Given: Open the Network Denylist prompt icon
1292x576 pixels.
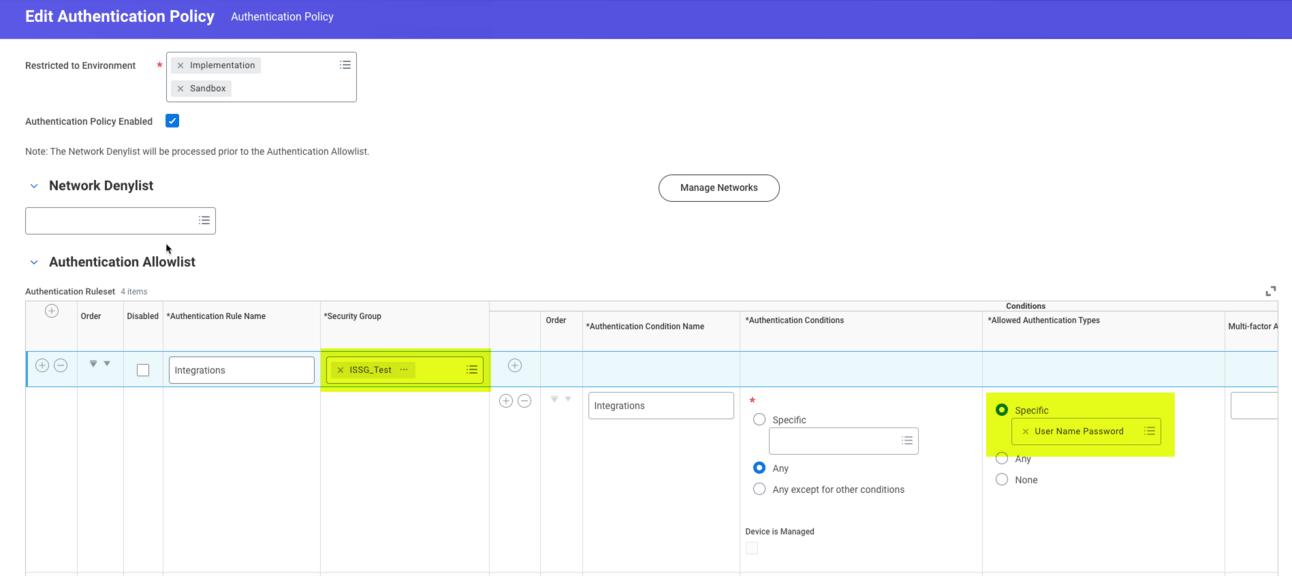Looking at the screenshot, I should [x=204, y=220].
